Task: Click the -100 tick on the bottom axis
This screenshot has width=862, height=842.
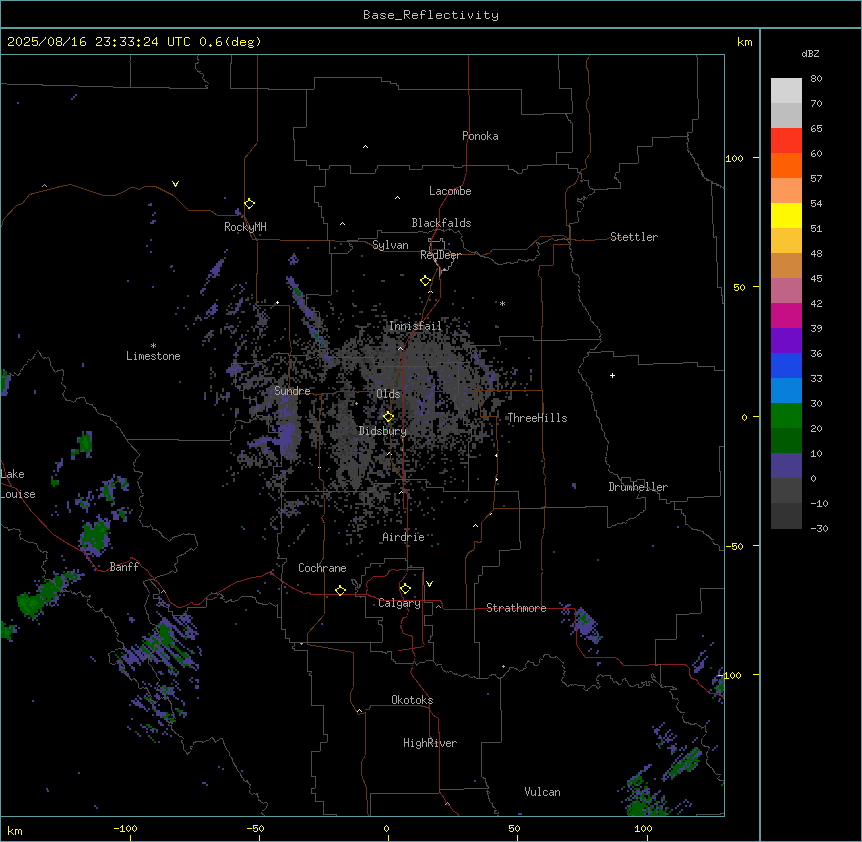Action: (x=126, y=828)
